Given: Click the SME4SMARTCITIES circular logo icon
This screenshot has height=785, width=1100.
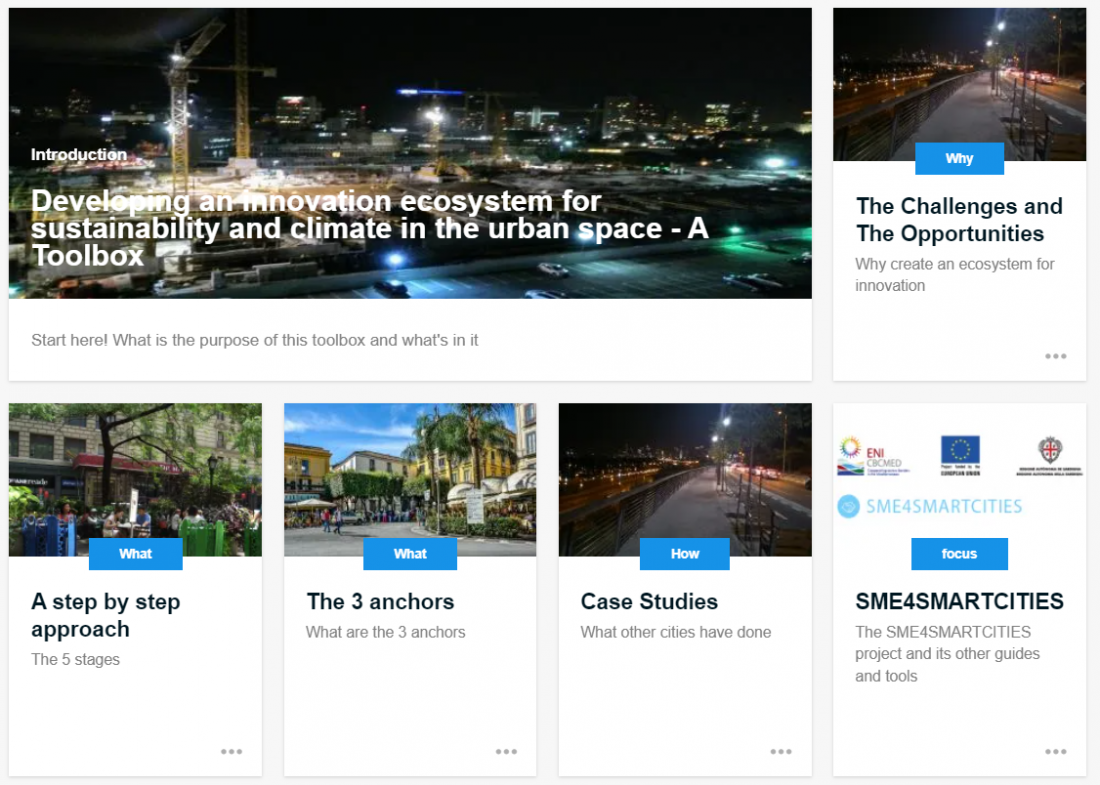Looking at the screenshot, I should tap(848, 506).
